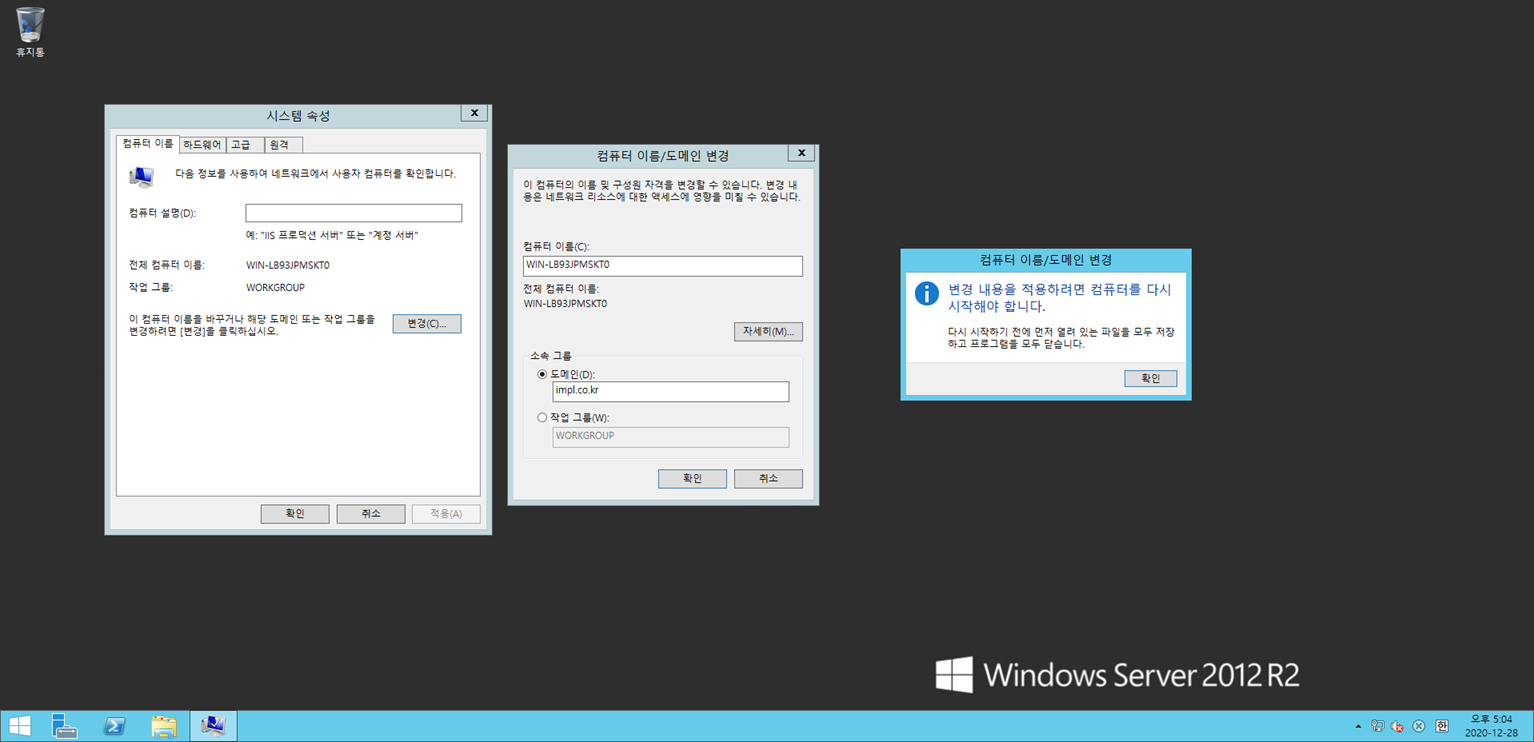
Task: Switch to the 하드웨어 tab
Action: coord(202,145)
